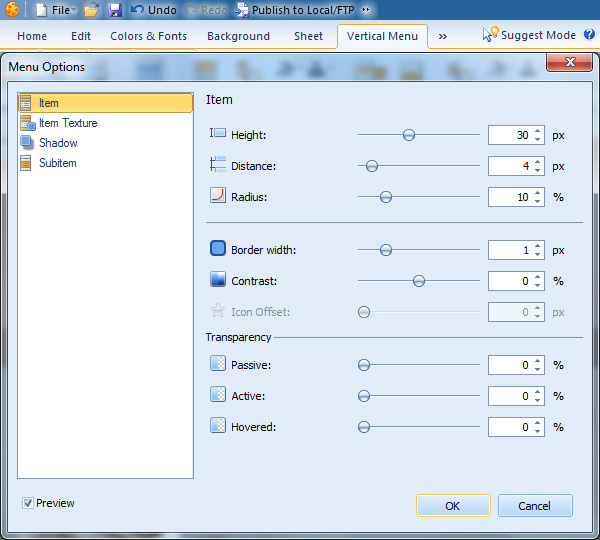This screenshot has height=540, width=600.
Task: Show more ribbon tabs with the chevron
Action: (443, 36)
